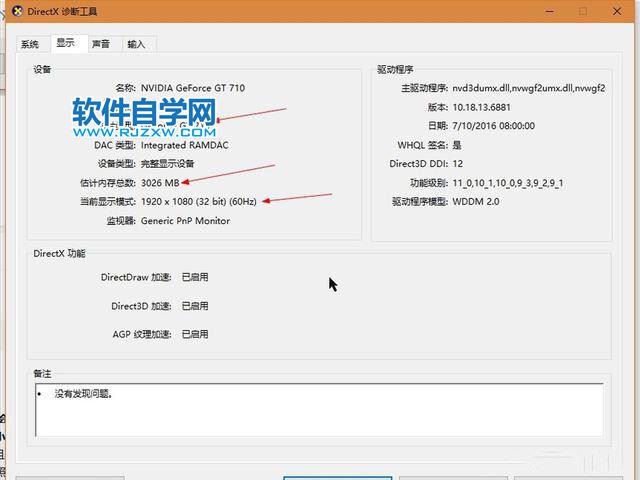Click the DirectX 诊断工具 window title text

click(x=62, y=11)
